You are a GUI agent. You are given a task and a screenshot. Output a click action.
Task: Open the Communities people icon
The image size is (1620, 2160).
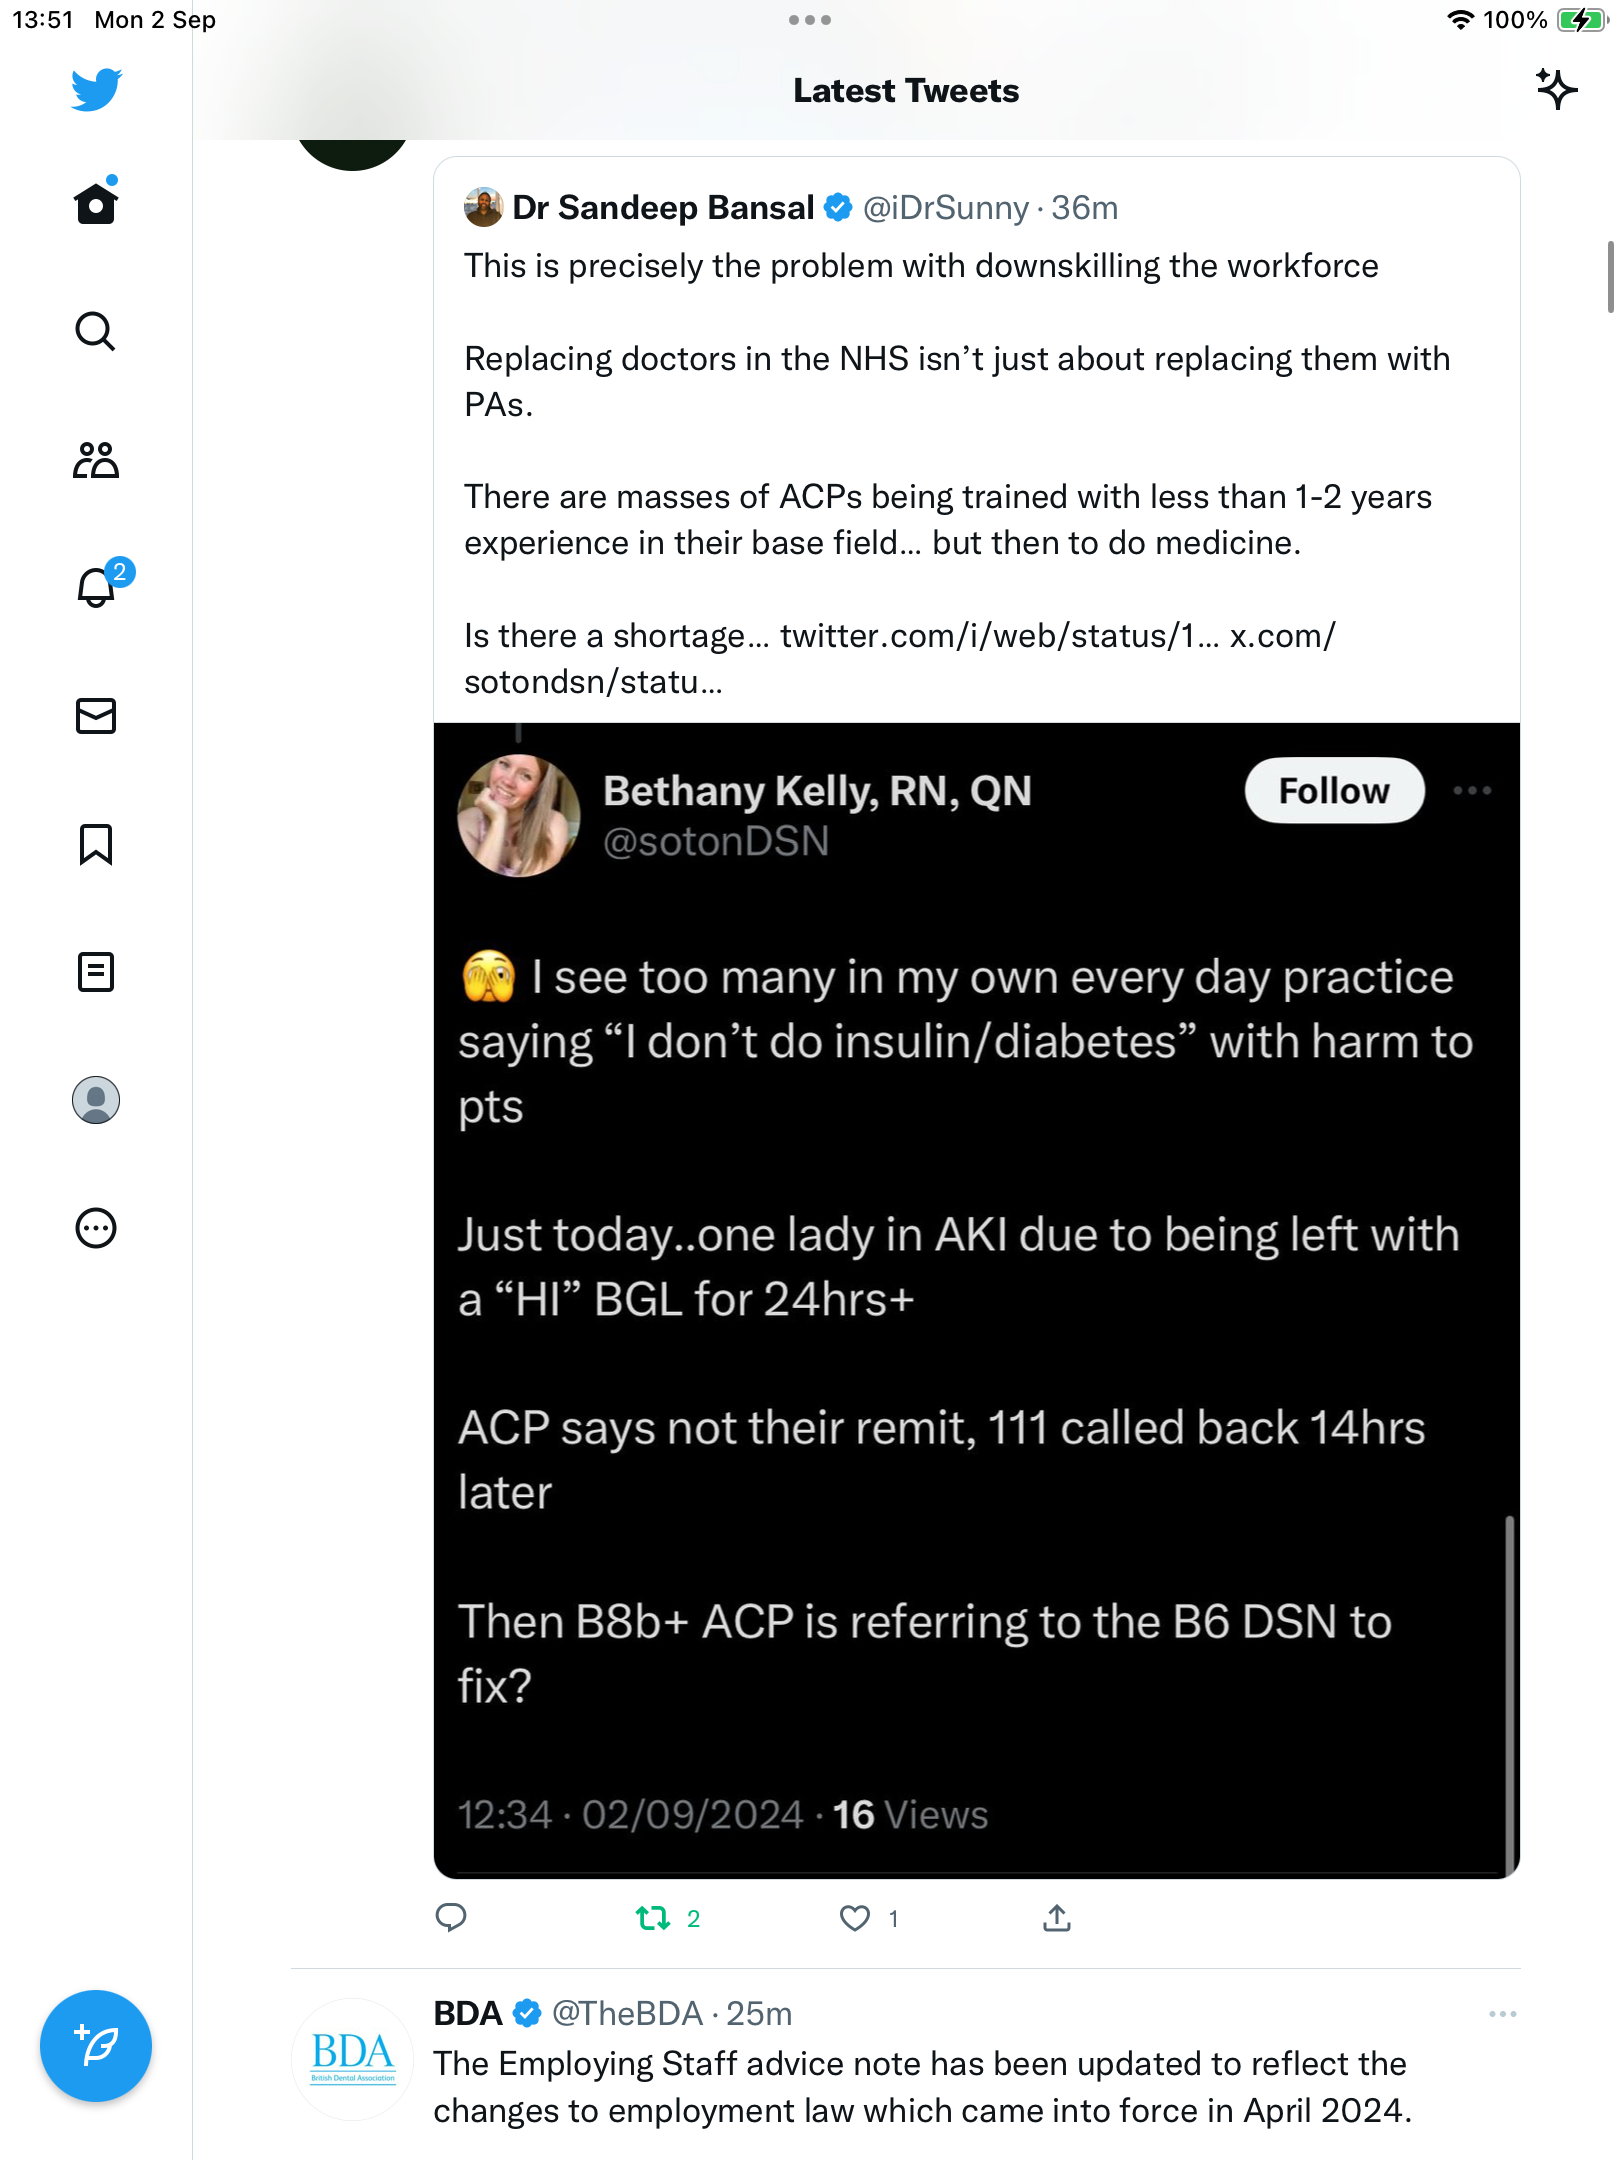[96, 460]
